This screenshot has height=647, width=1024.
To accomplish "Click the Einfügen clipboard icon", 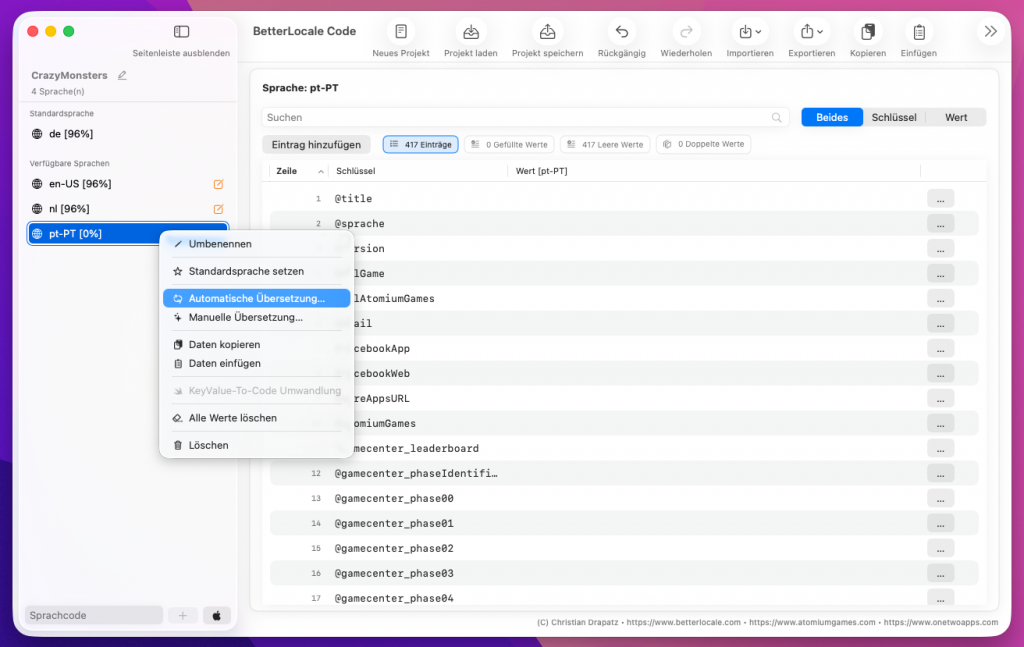I will (x=918, y=32).
